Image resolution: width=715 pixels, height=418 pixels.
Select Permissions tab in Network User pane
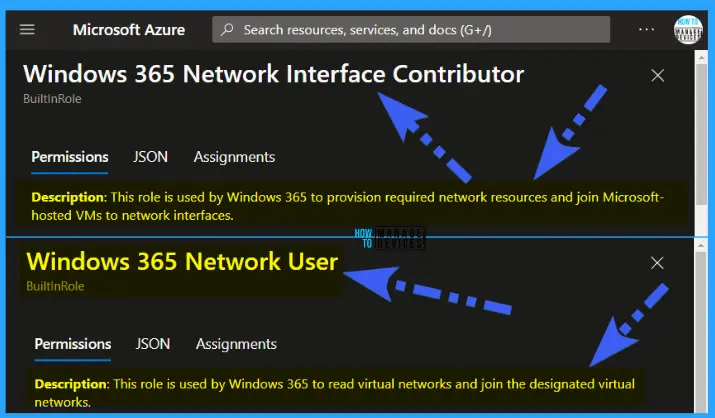(73, 344)
